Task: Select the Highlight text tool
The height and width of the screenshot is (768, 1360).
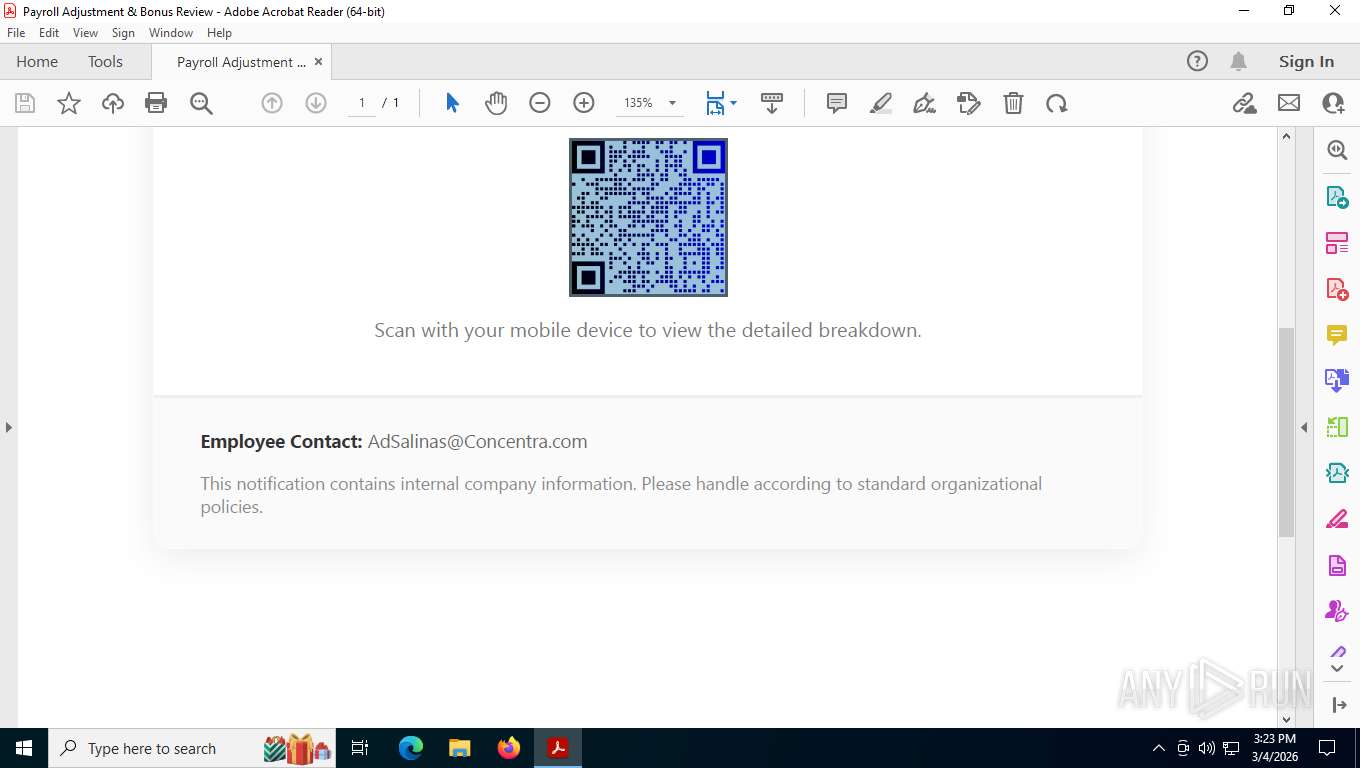Action: [881, 103]
